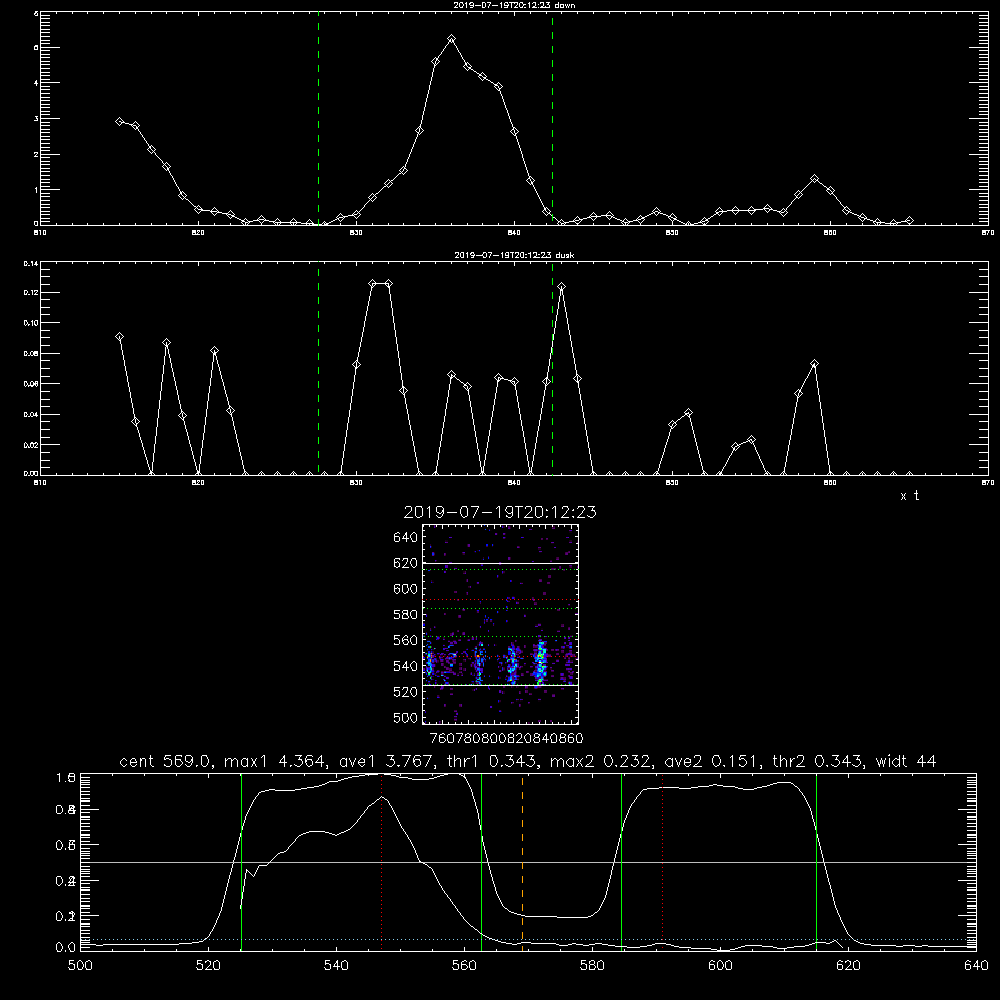Screen dimensions: 1000x1000
Task: Click the '580' label on the spectrogram y-axis
Action: [405, 615]
